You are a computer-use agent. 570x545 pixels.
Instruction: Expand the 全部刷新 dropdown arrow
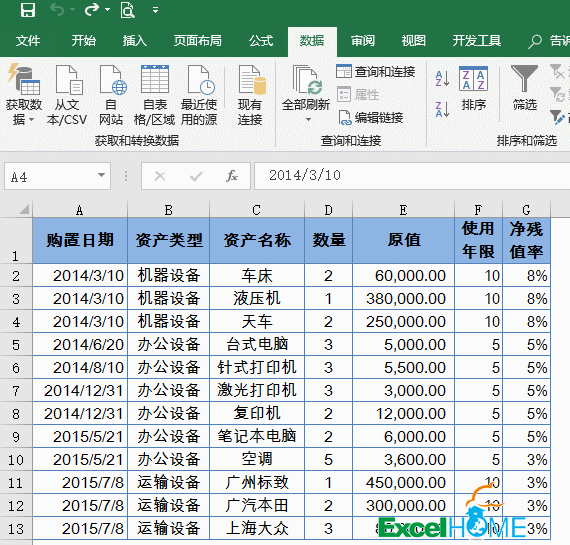[308, 119]
